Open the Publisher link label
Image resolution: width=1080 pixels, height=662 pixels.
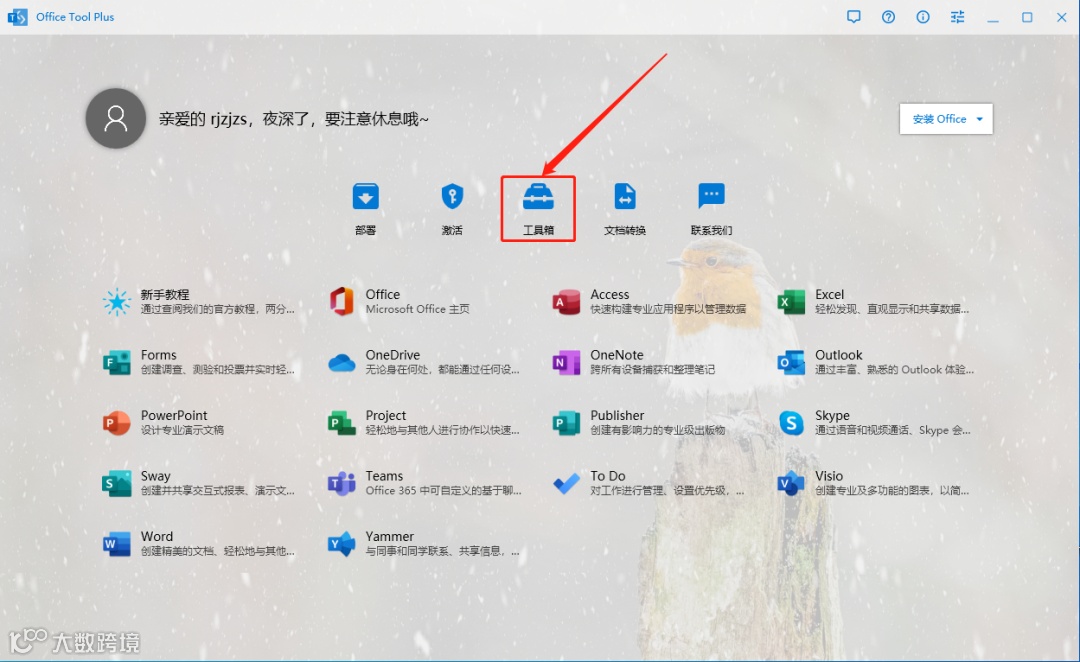coord(617,415)
